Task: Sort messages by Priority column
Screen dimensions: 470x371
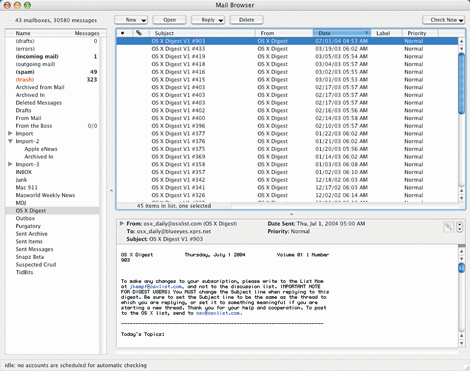Action: [420, 33]
